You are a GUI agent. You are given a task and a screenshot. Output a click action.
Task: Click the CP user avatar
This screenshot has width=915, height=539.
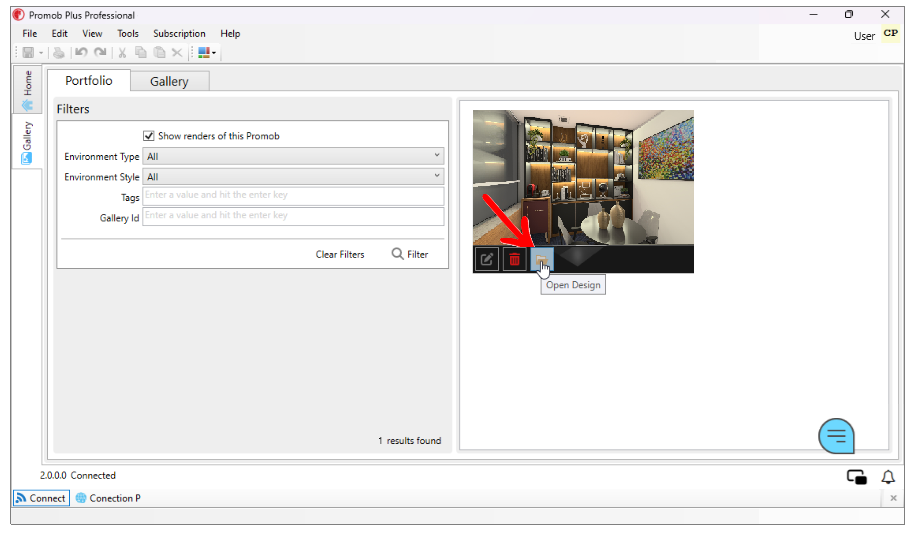pos(890,34)
